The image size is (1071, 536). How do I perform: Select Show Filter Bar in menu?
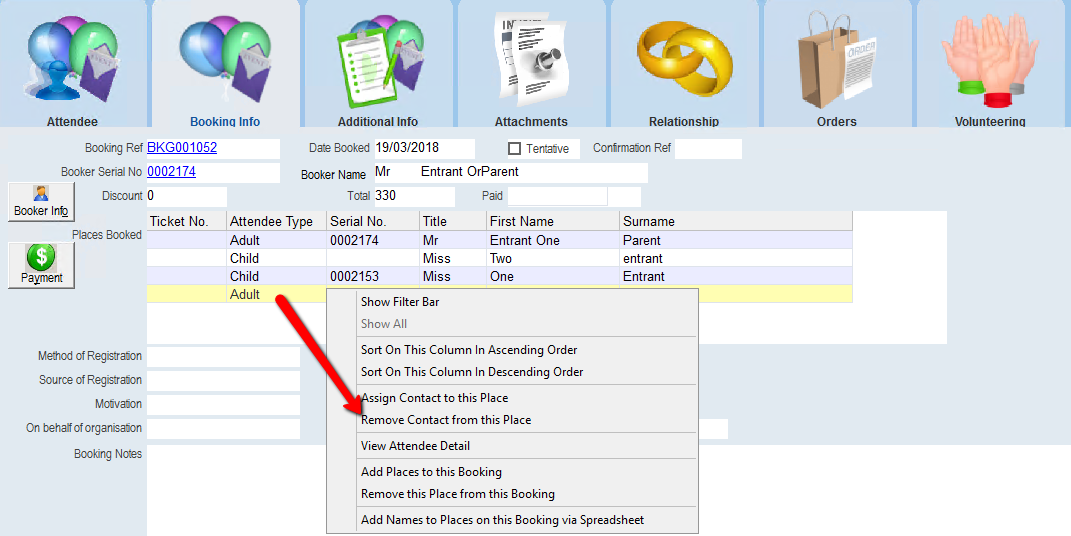pyautogui.click(x=400, y=302)
